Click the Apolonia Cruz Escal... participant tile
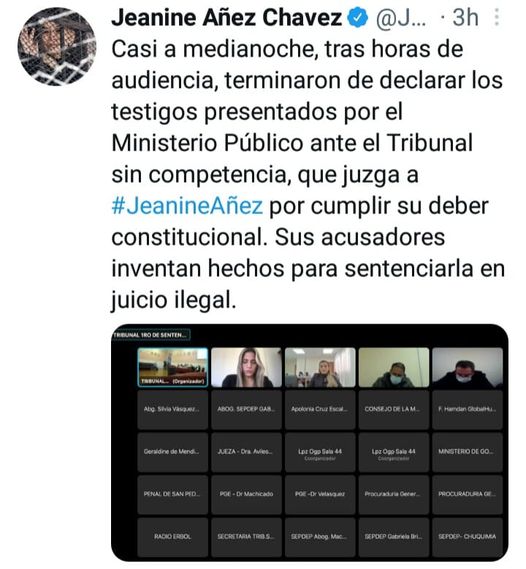This screenshot has width=526, height=569. (320, 409)
